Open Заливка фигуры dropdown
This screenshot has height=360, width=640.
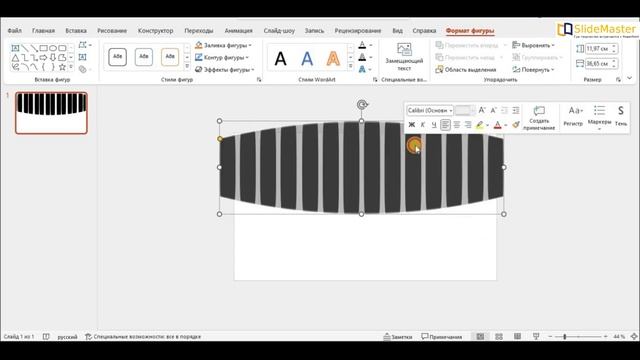coord(223,45)
